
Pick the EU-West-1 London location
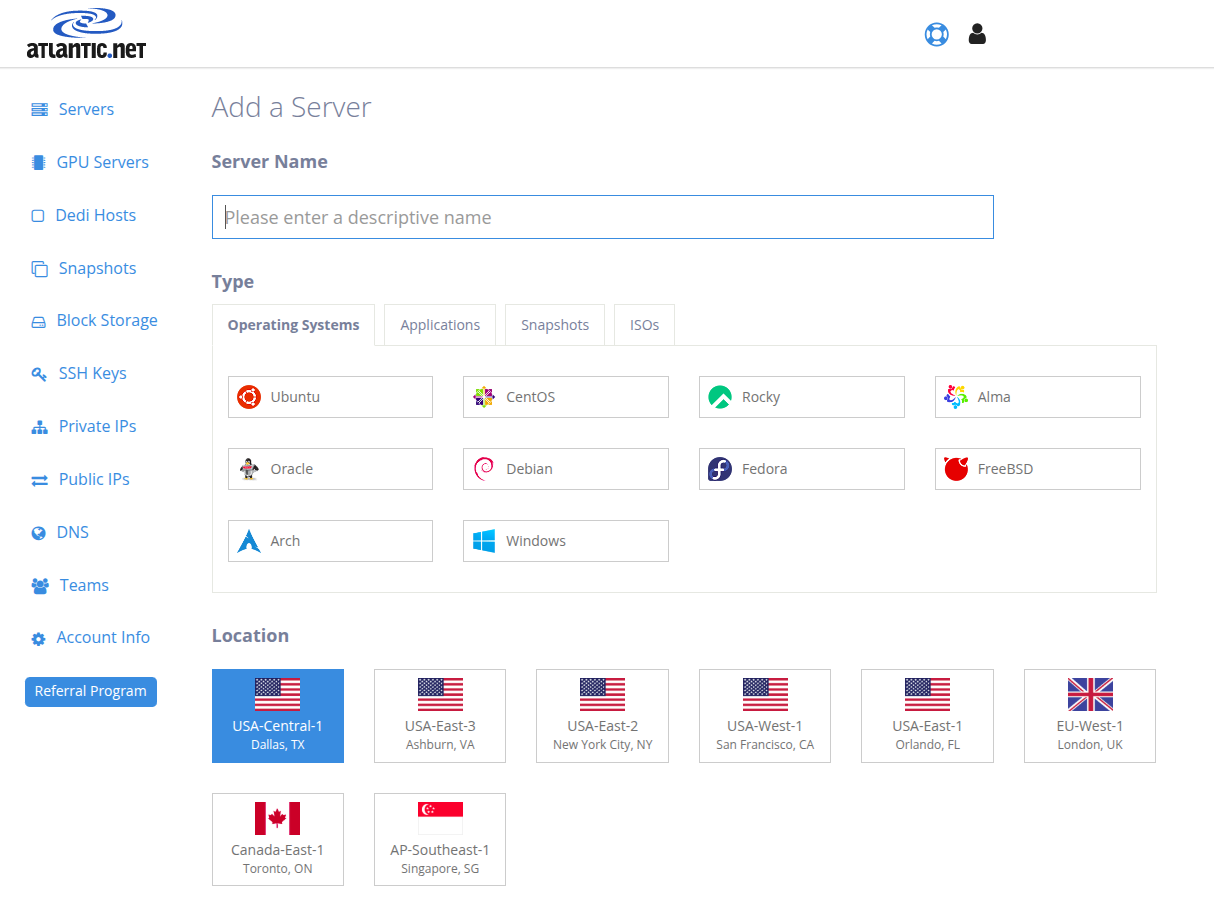tap(1089, 716)
